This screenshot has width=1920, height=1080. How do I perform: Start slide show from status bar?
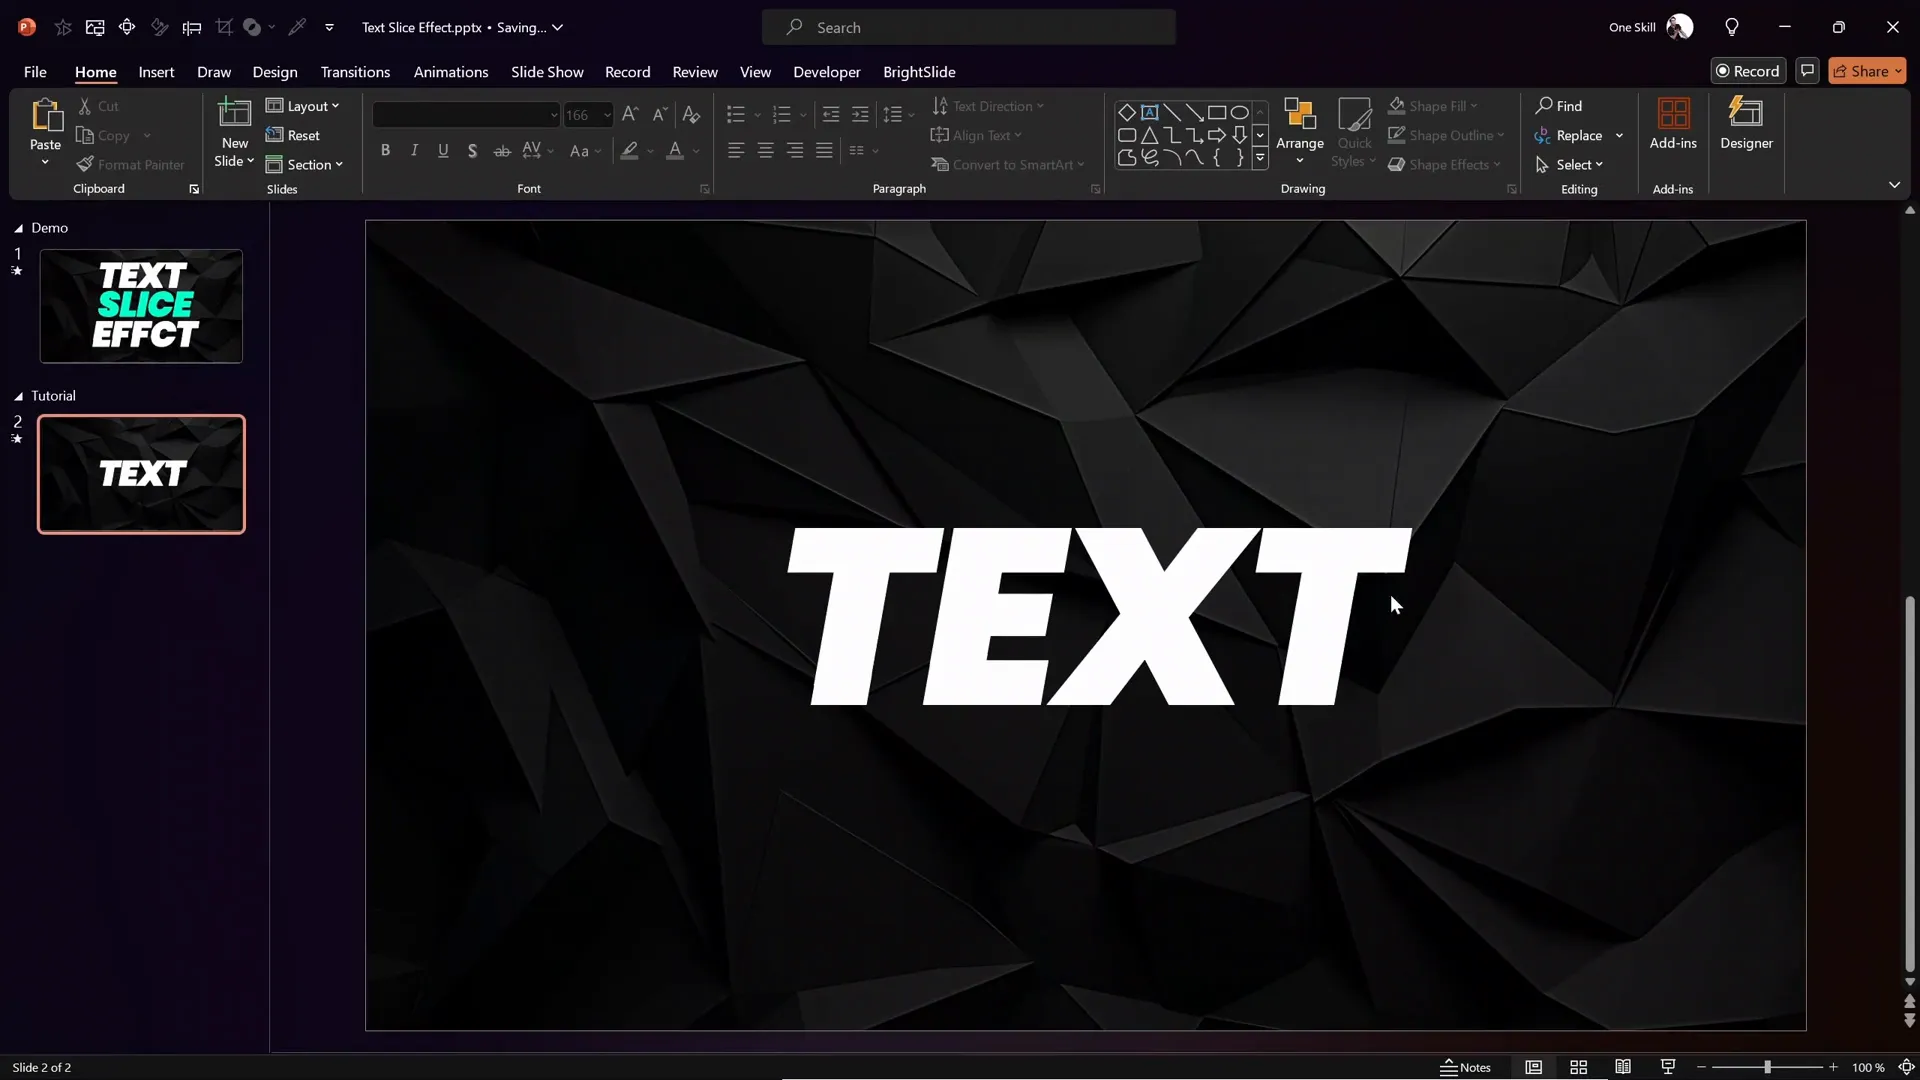1667,1067
